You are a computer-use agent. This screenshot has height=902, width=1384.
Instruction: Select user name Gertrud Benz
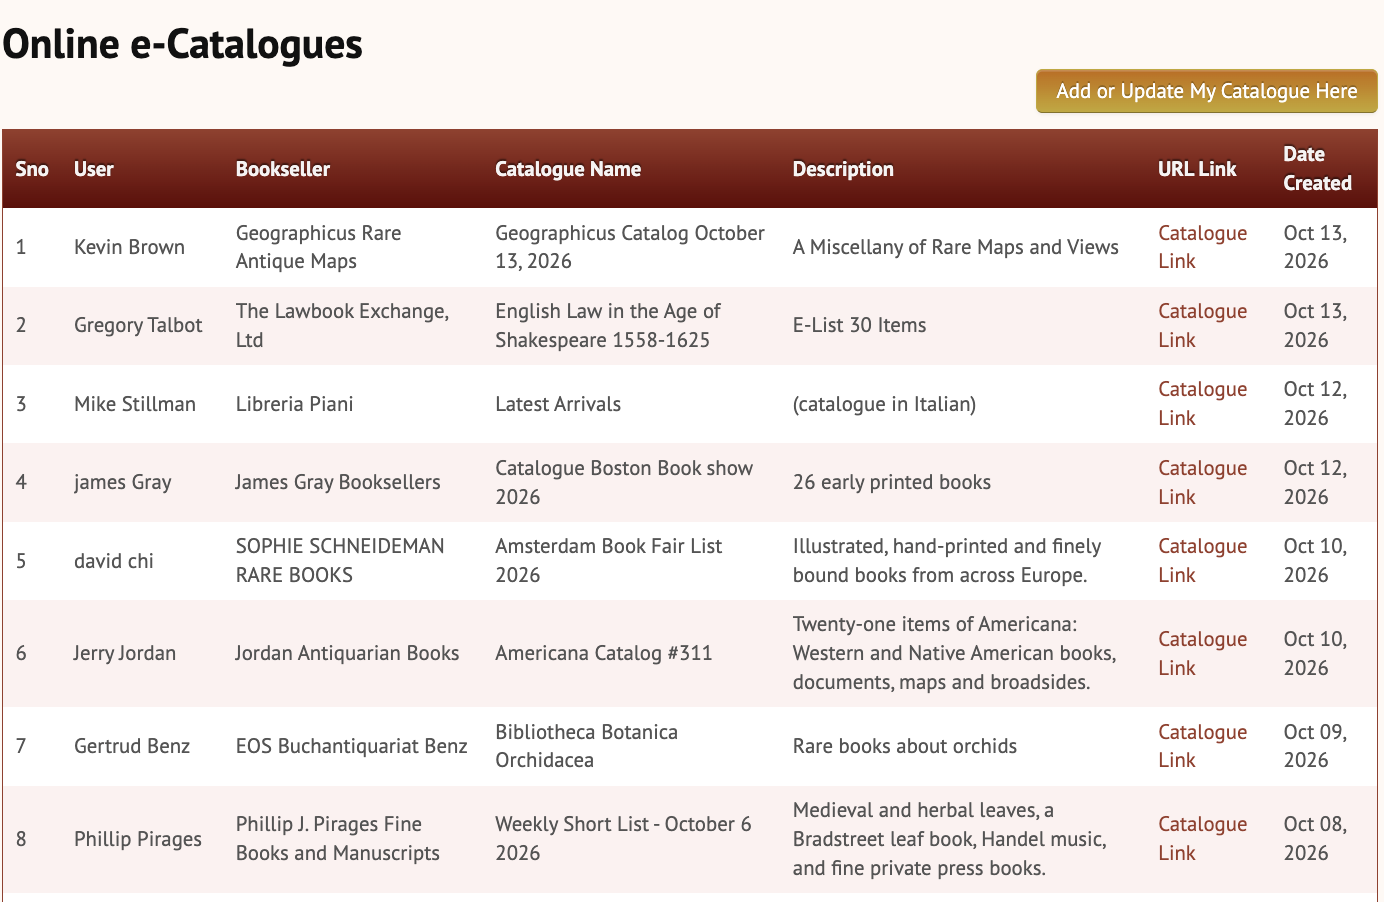pos(132,746)
